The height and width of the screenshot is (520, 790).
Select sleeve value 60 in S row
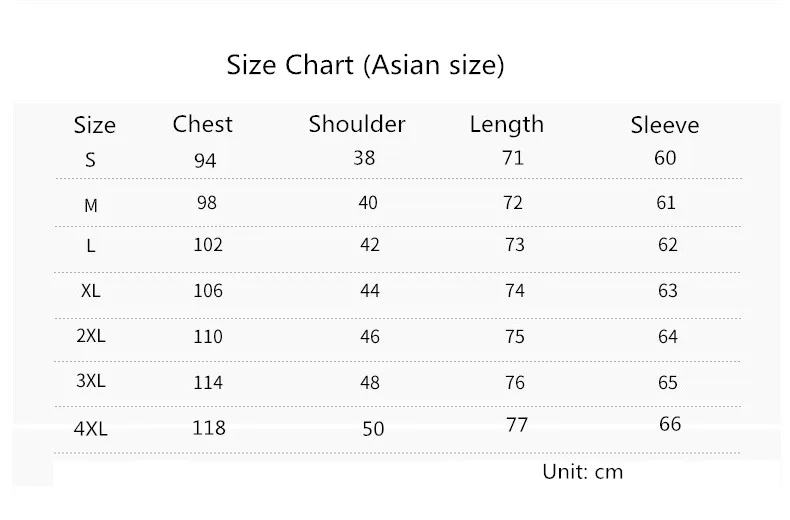665,158
